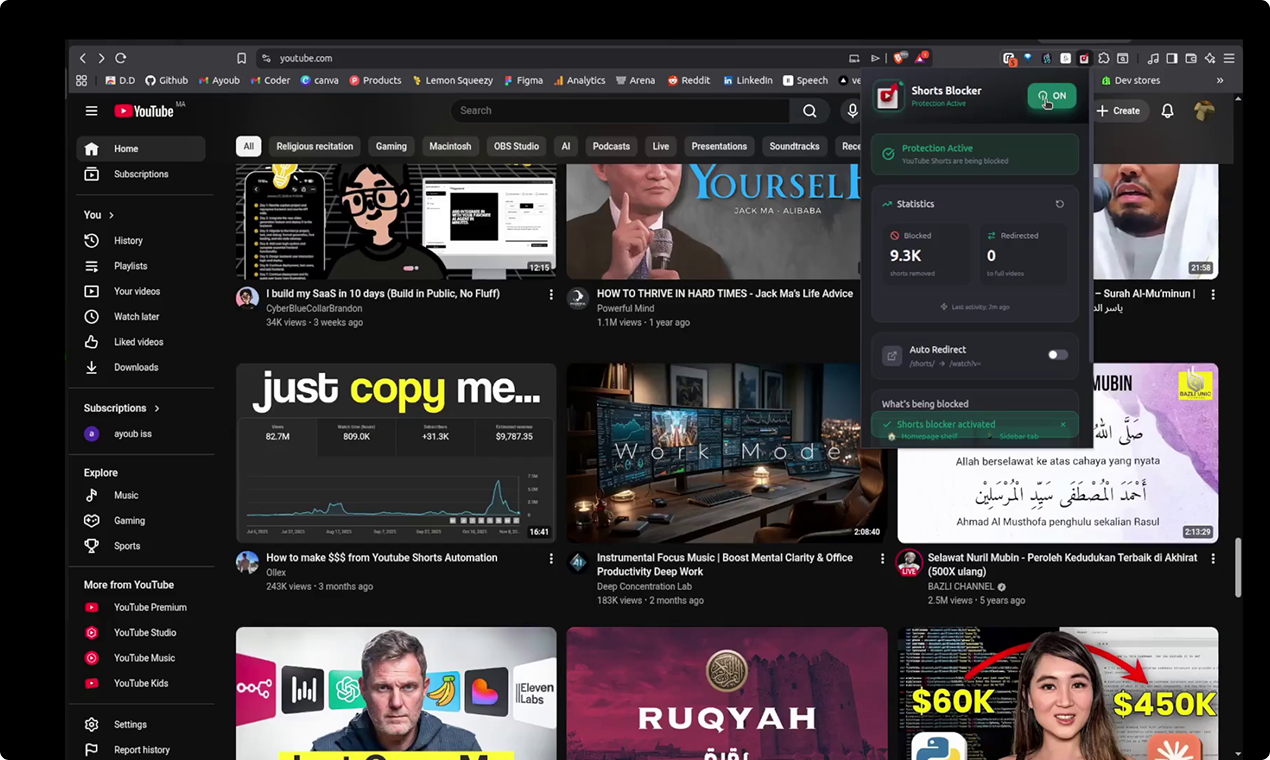Select History in the sidebar
Screen dimensions: 1270x760
click(x=128, y=240)
